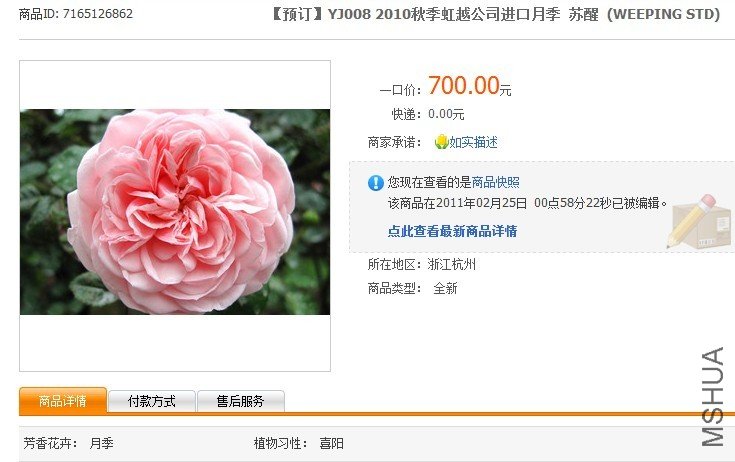Click the MSHUA watermark text
This screenshot has height=462, width=735.
click(x=712, y=396)
